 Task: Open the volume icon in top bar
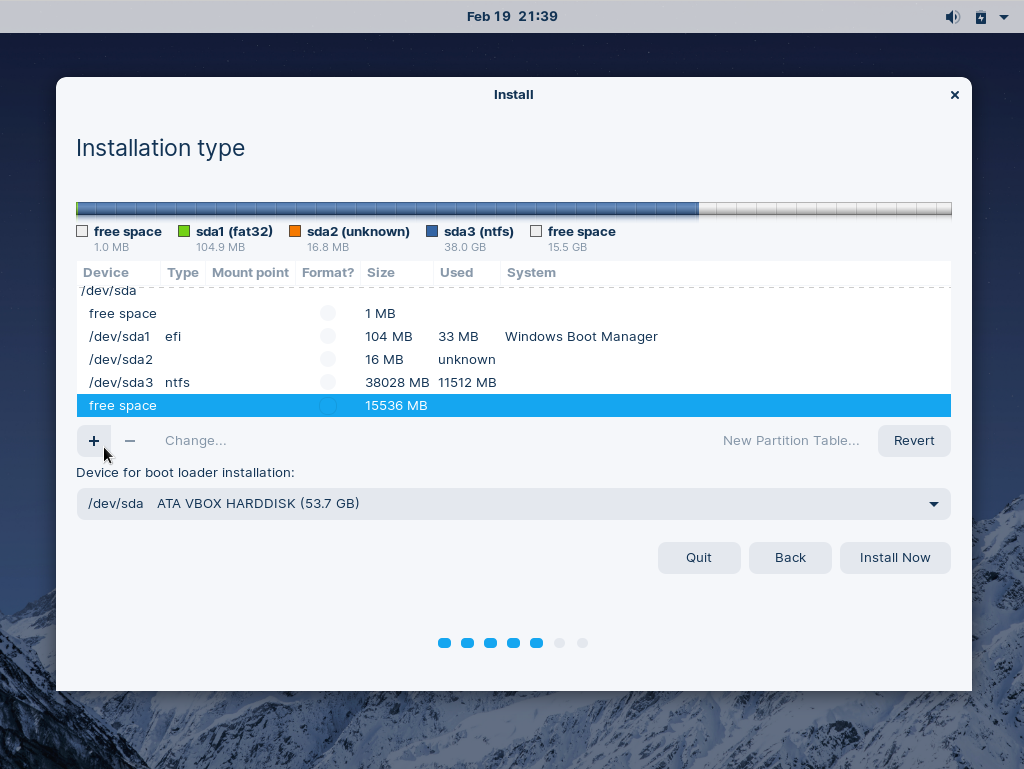[952, 17]
